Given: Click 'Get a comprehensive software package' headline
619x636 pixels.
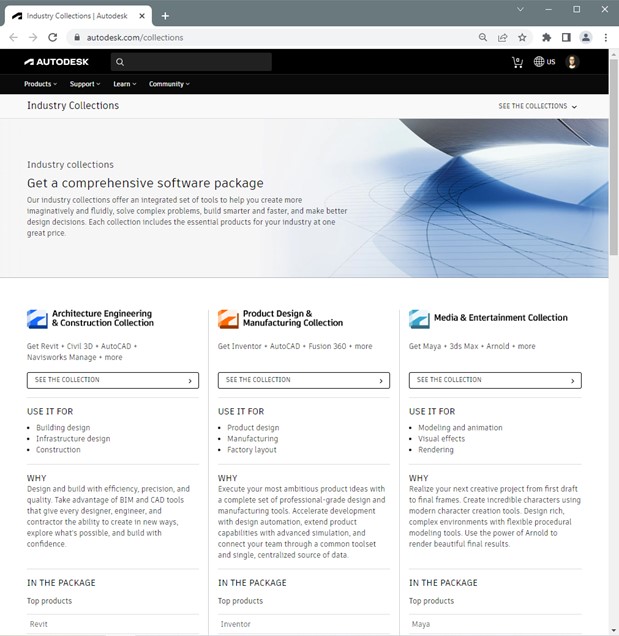Looking at the screenshot, I should pos(145,183).
